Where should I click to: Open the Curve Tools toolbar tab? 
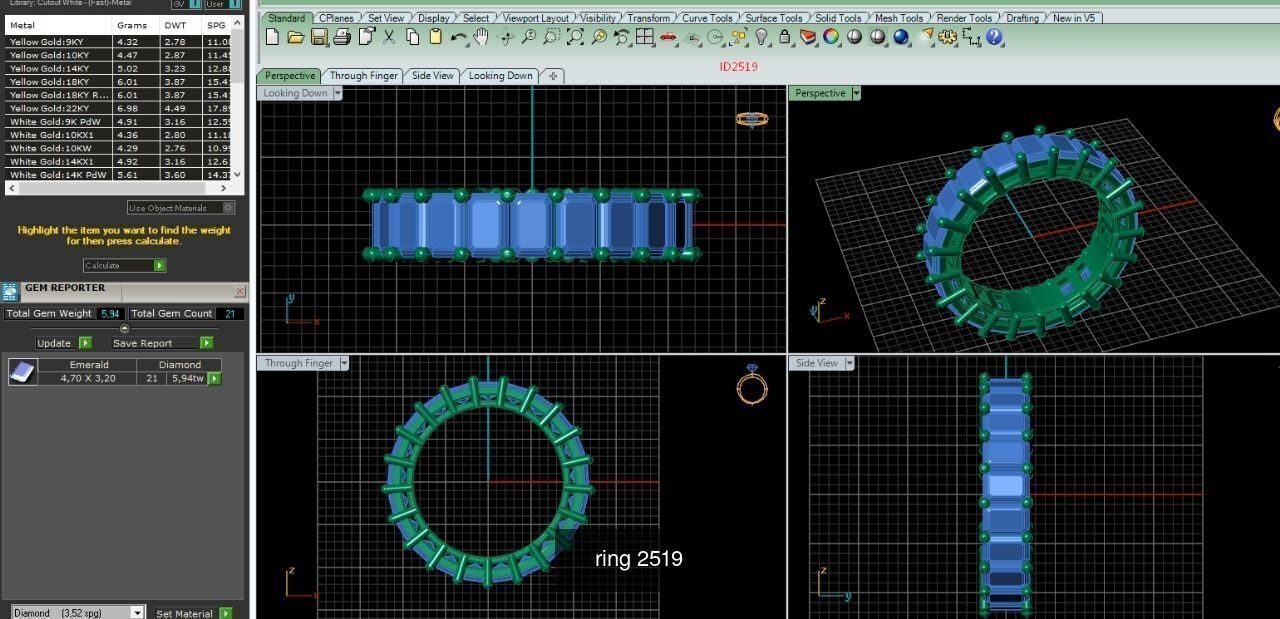707,18
